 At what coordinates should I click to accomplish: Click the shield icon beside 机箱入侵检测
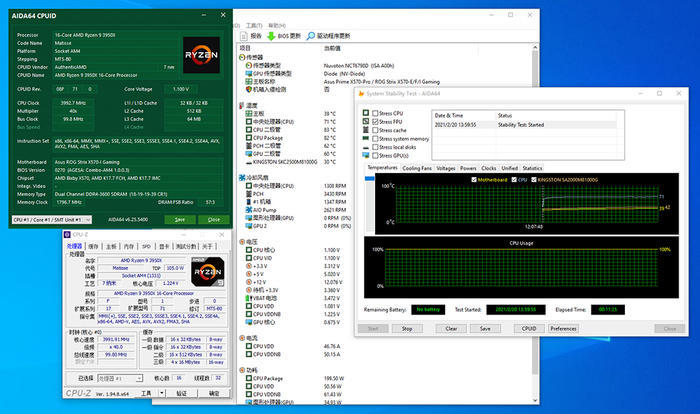(249, 89)
